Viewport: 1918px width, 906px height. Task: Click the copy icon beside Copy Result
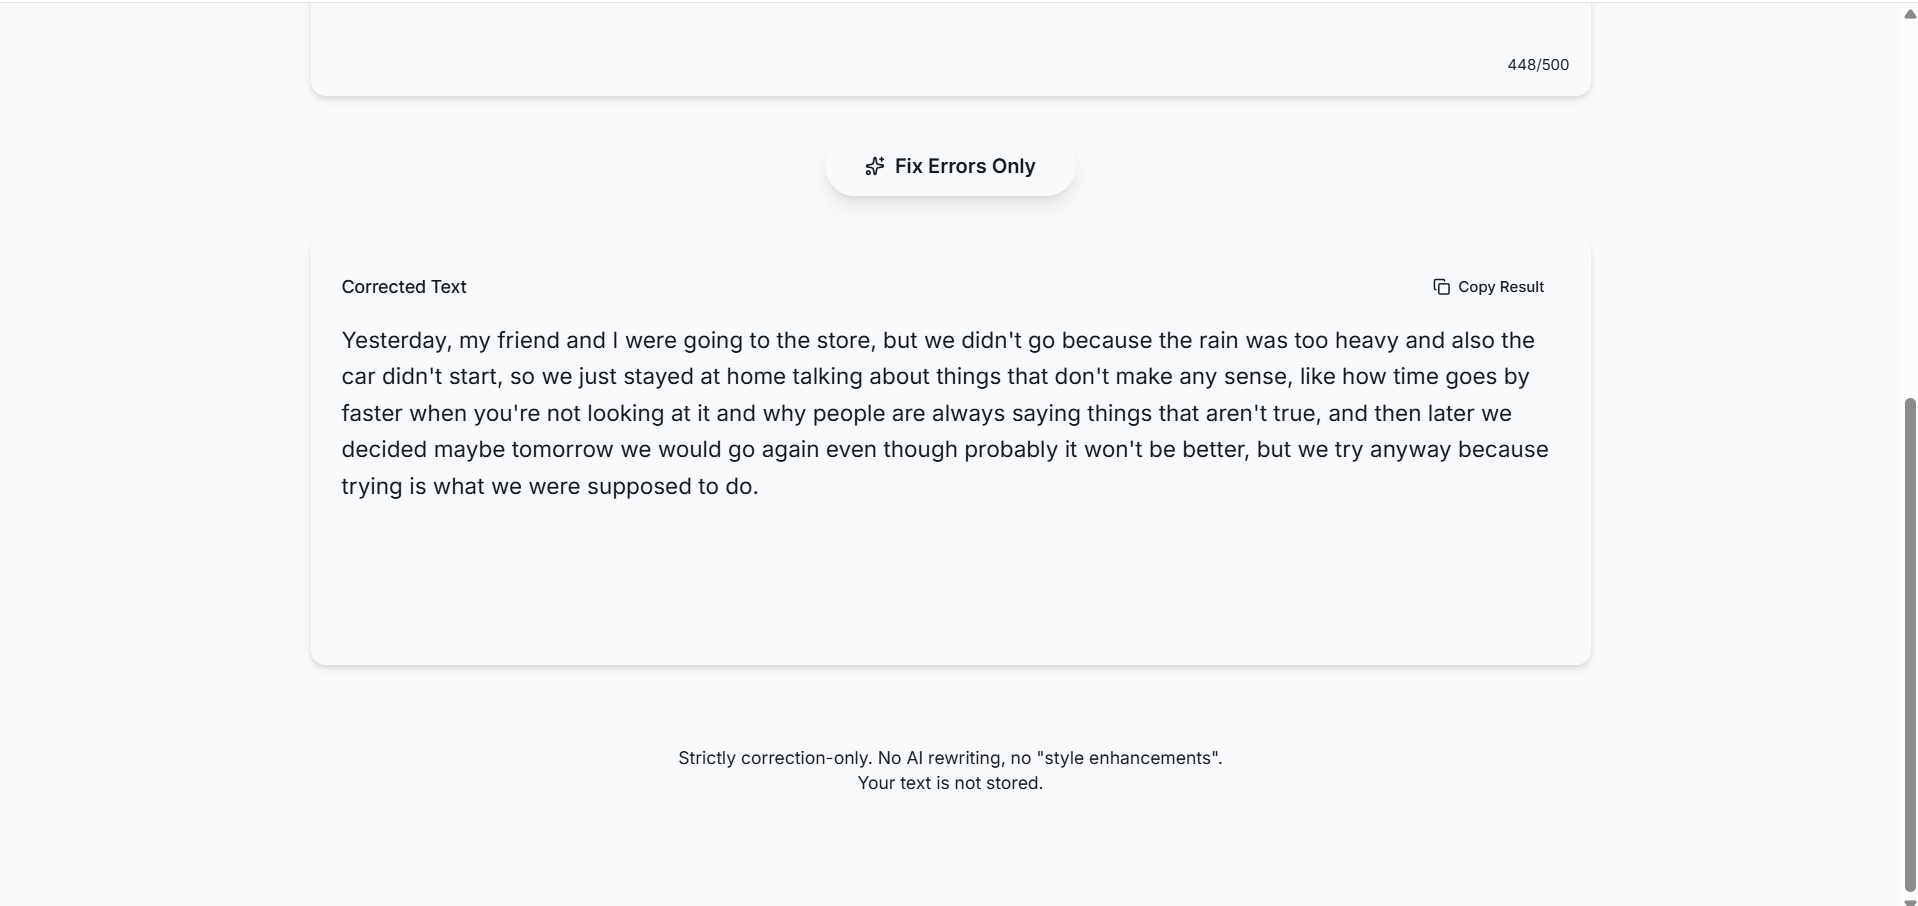(1441, 287)
